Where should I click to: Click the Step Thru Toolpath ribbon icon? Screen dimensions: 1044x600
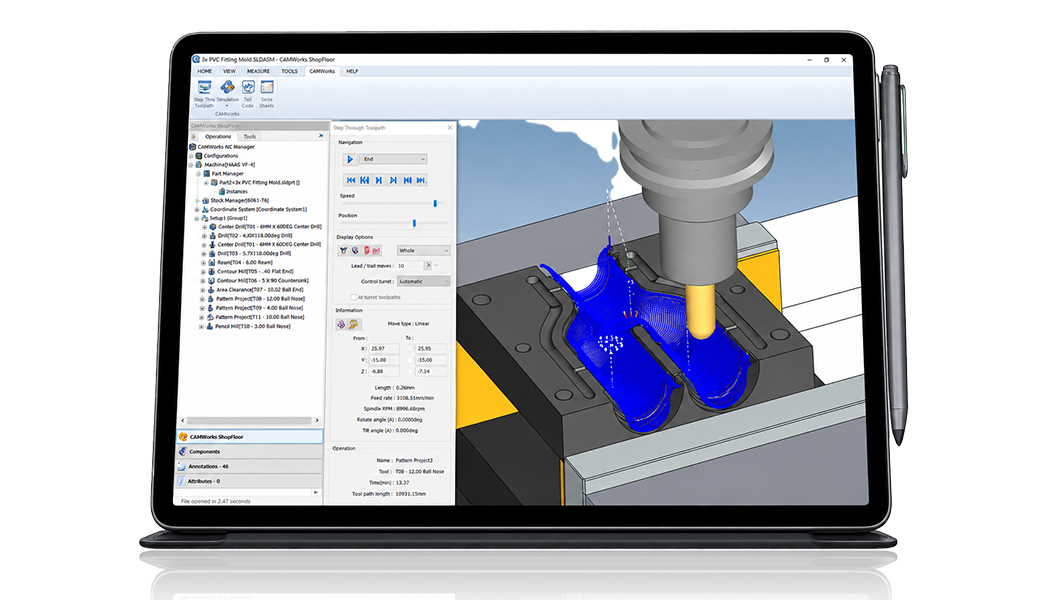click(204, 87)
